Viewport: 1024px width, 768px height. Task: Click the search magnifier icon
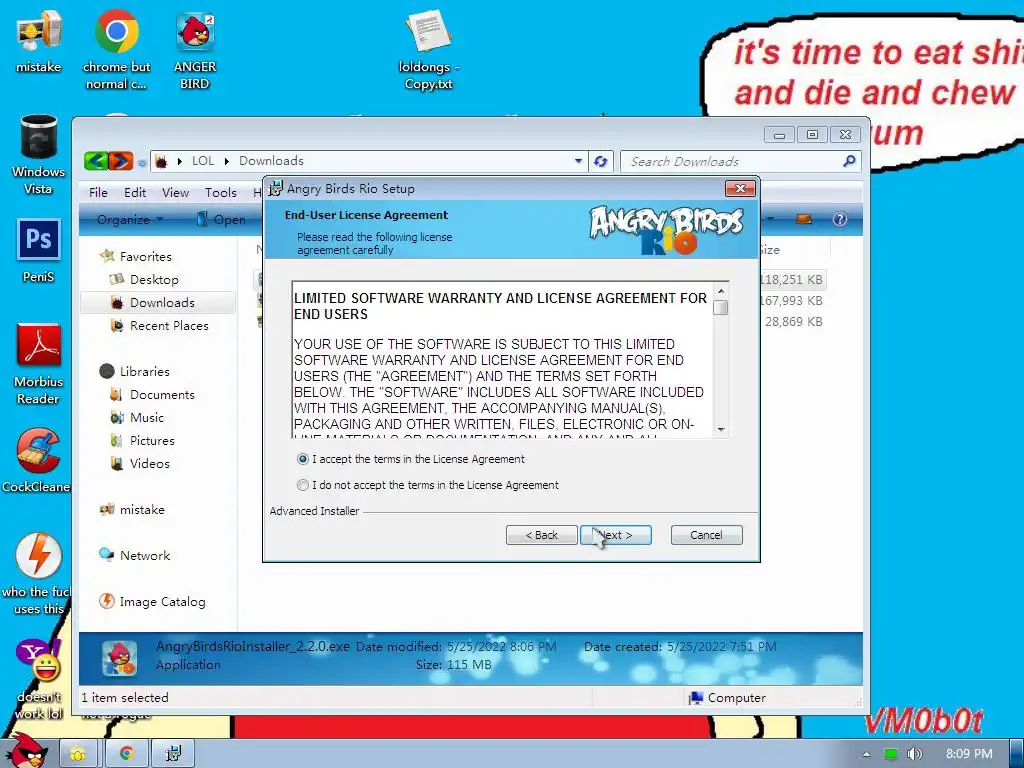[849, 161]
